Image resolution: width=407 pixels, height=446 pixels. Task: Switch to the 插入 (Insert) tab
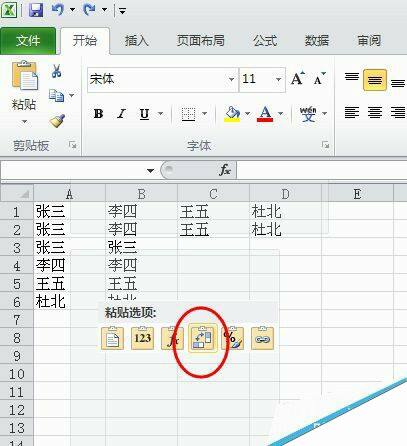136,41
